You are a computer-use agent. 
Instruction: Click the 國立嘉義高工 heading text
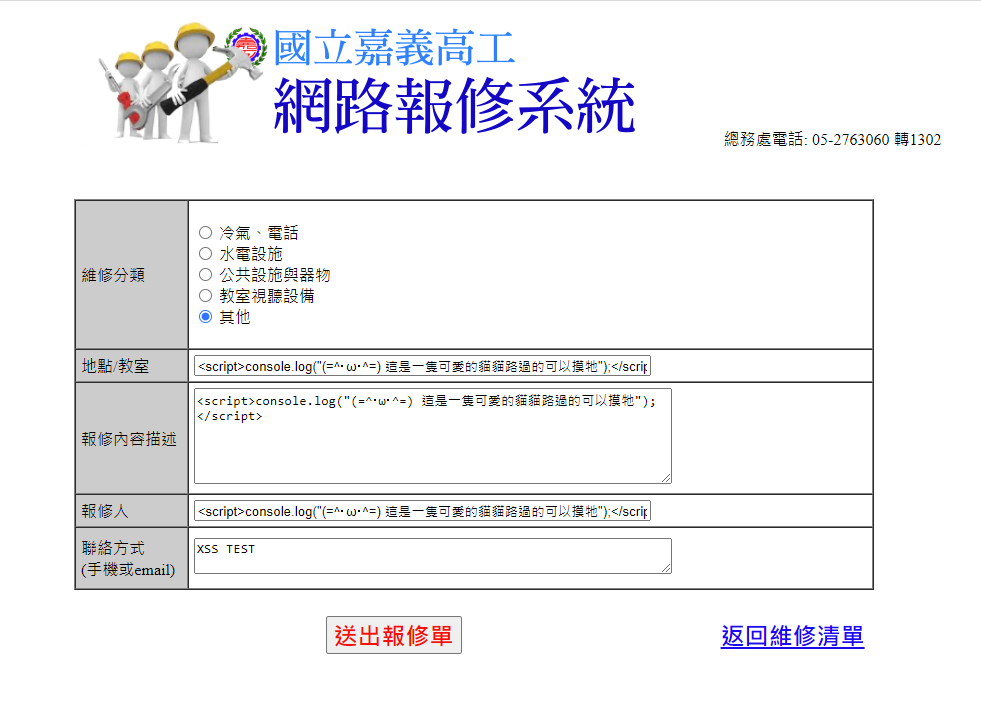point(394,48)
